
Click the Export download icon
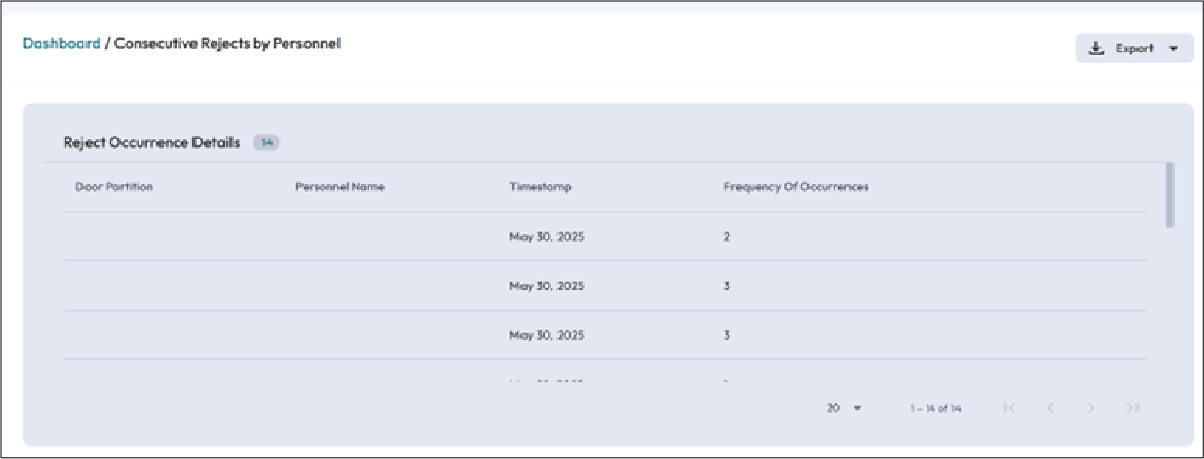tap(1097, 48)
